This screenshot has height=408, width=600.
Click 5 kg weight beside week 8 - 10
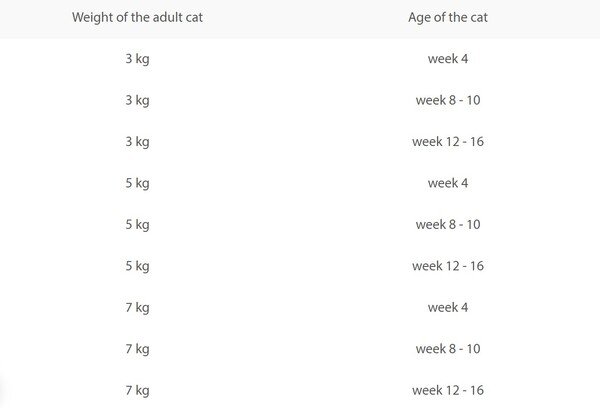136,224
